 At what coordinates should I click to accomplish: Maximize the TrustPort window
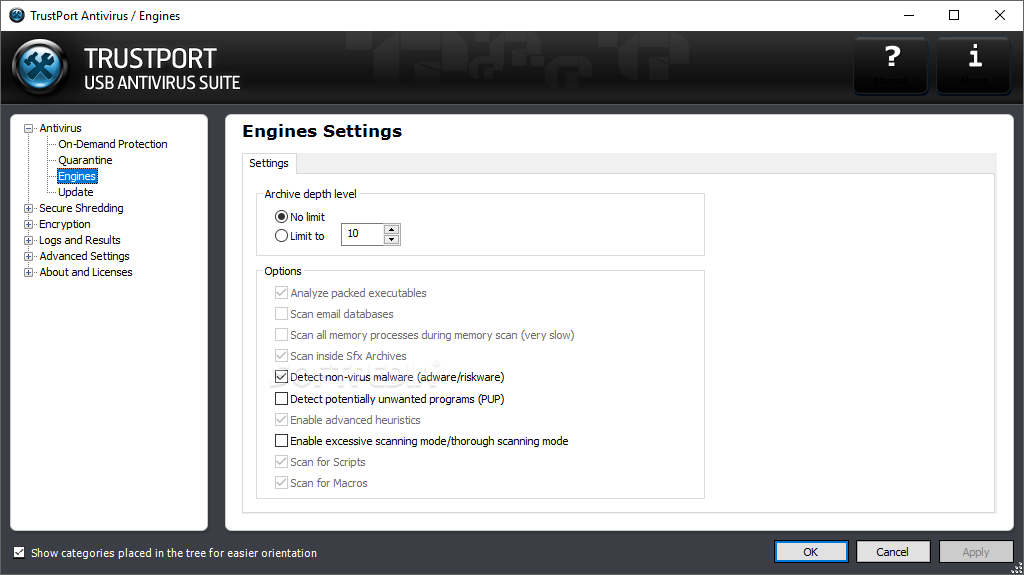[x=953, y=15]
